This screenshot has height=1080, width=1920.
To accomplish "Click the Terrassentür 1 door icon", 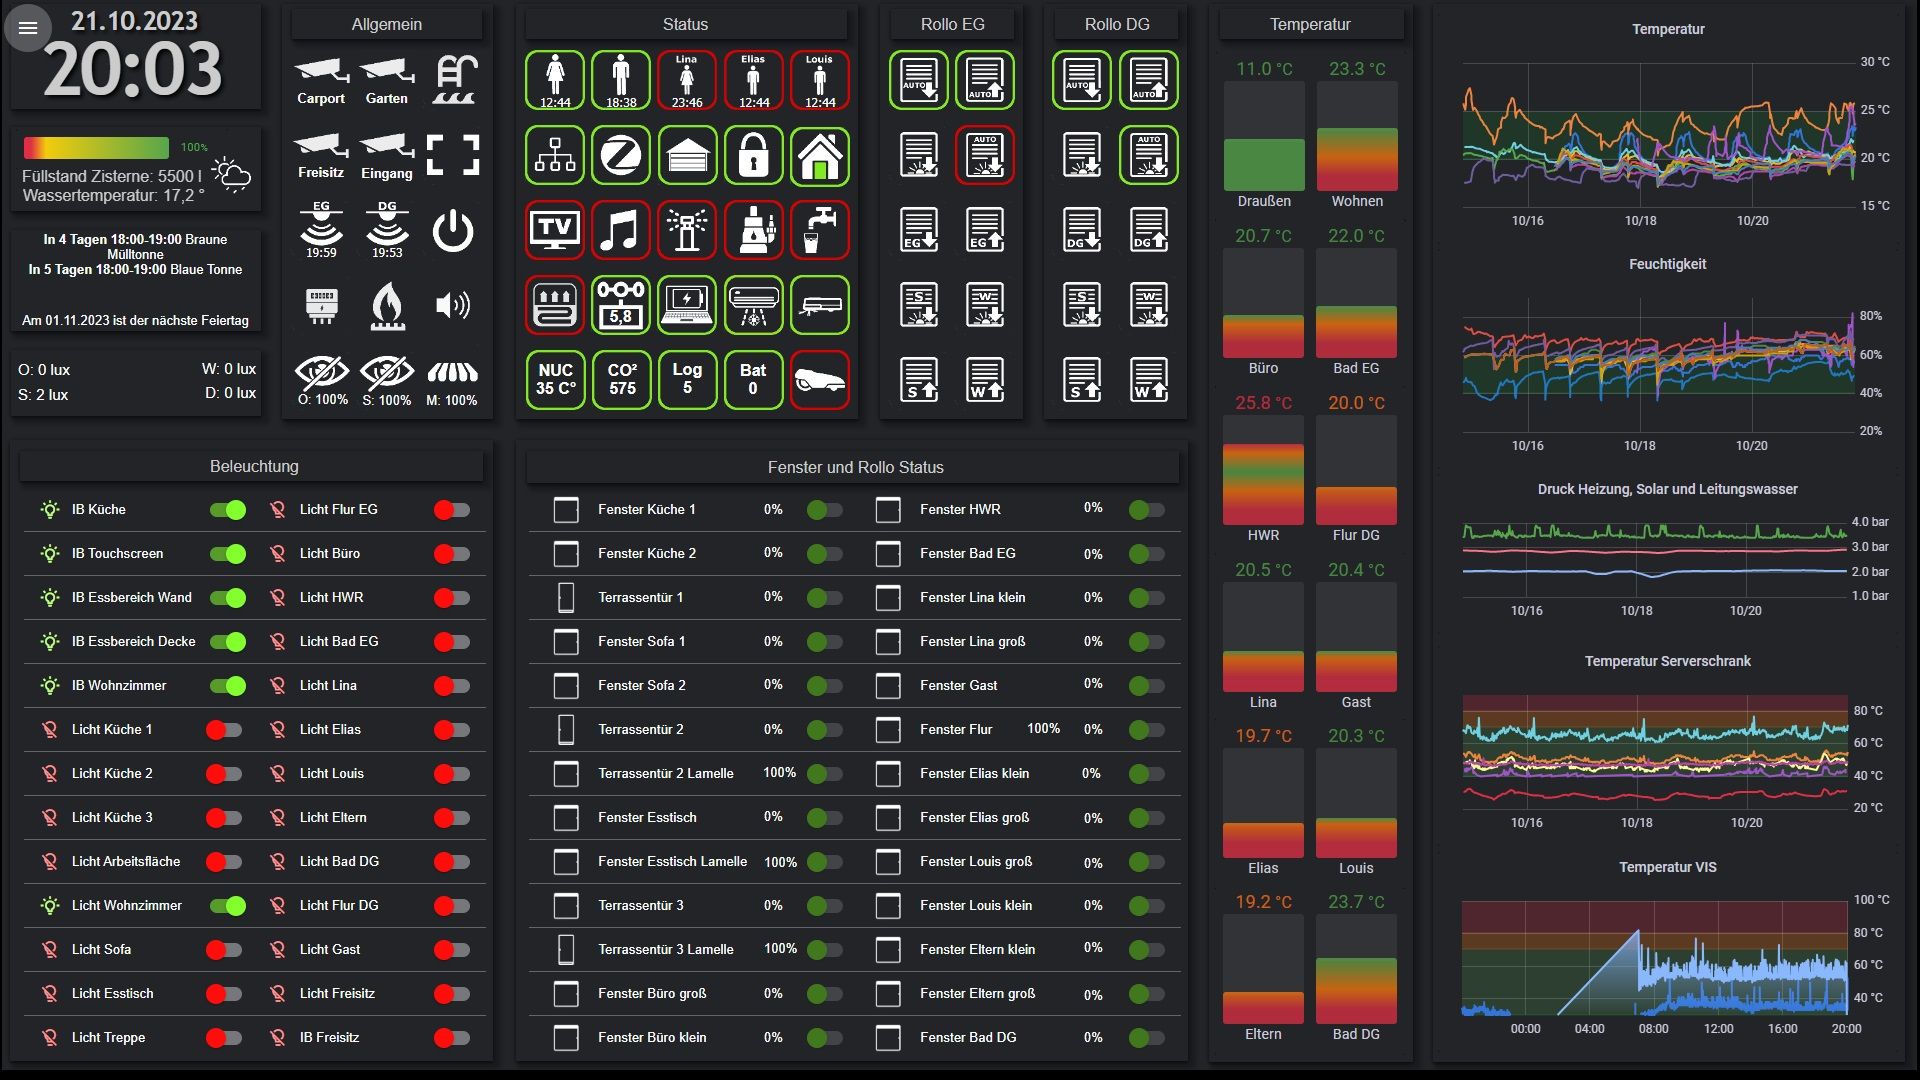I will coord(566,598).
